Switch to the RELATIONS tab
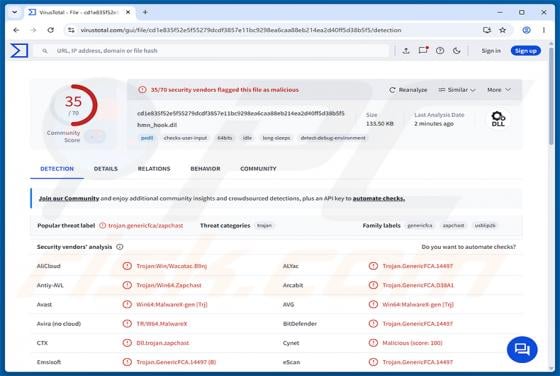The width and height of the screenshot is (560, 376). coord(154,169)
